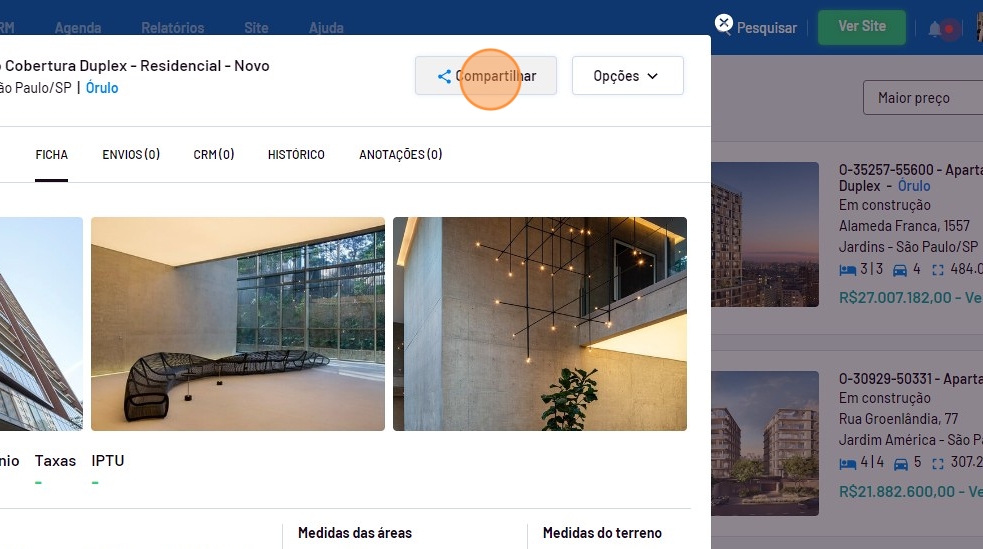This screenshot has width=983, height=549.
Task: Switch to the ENVIOS tab
Action: 131,155
